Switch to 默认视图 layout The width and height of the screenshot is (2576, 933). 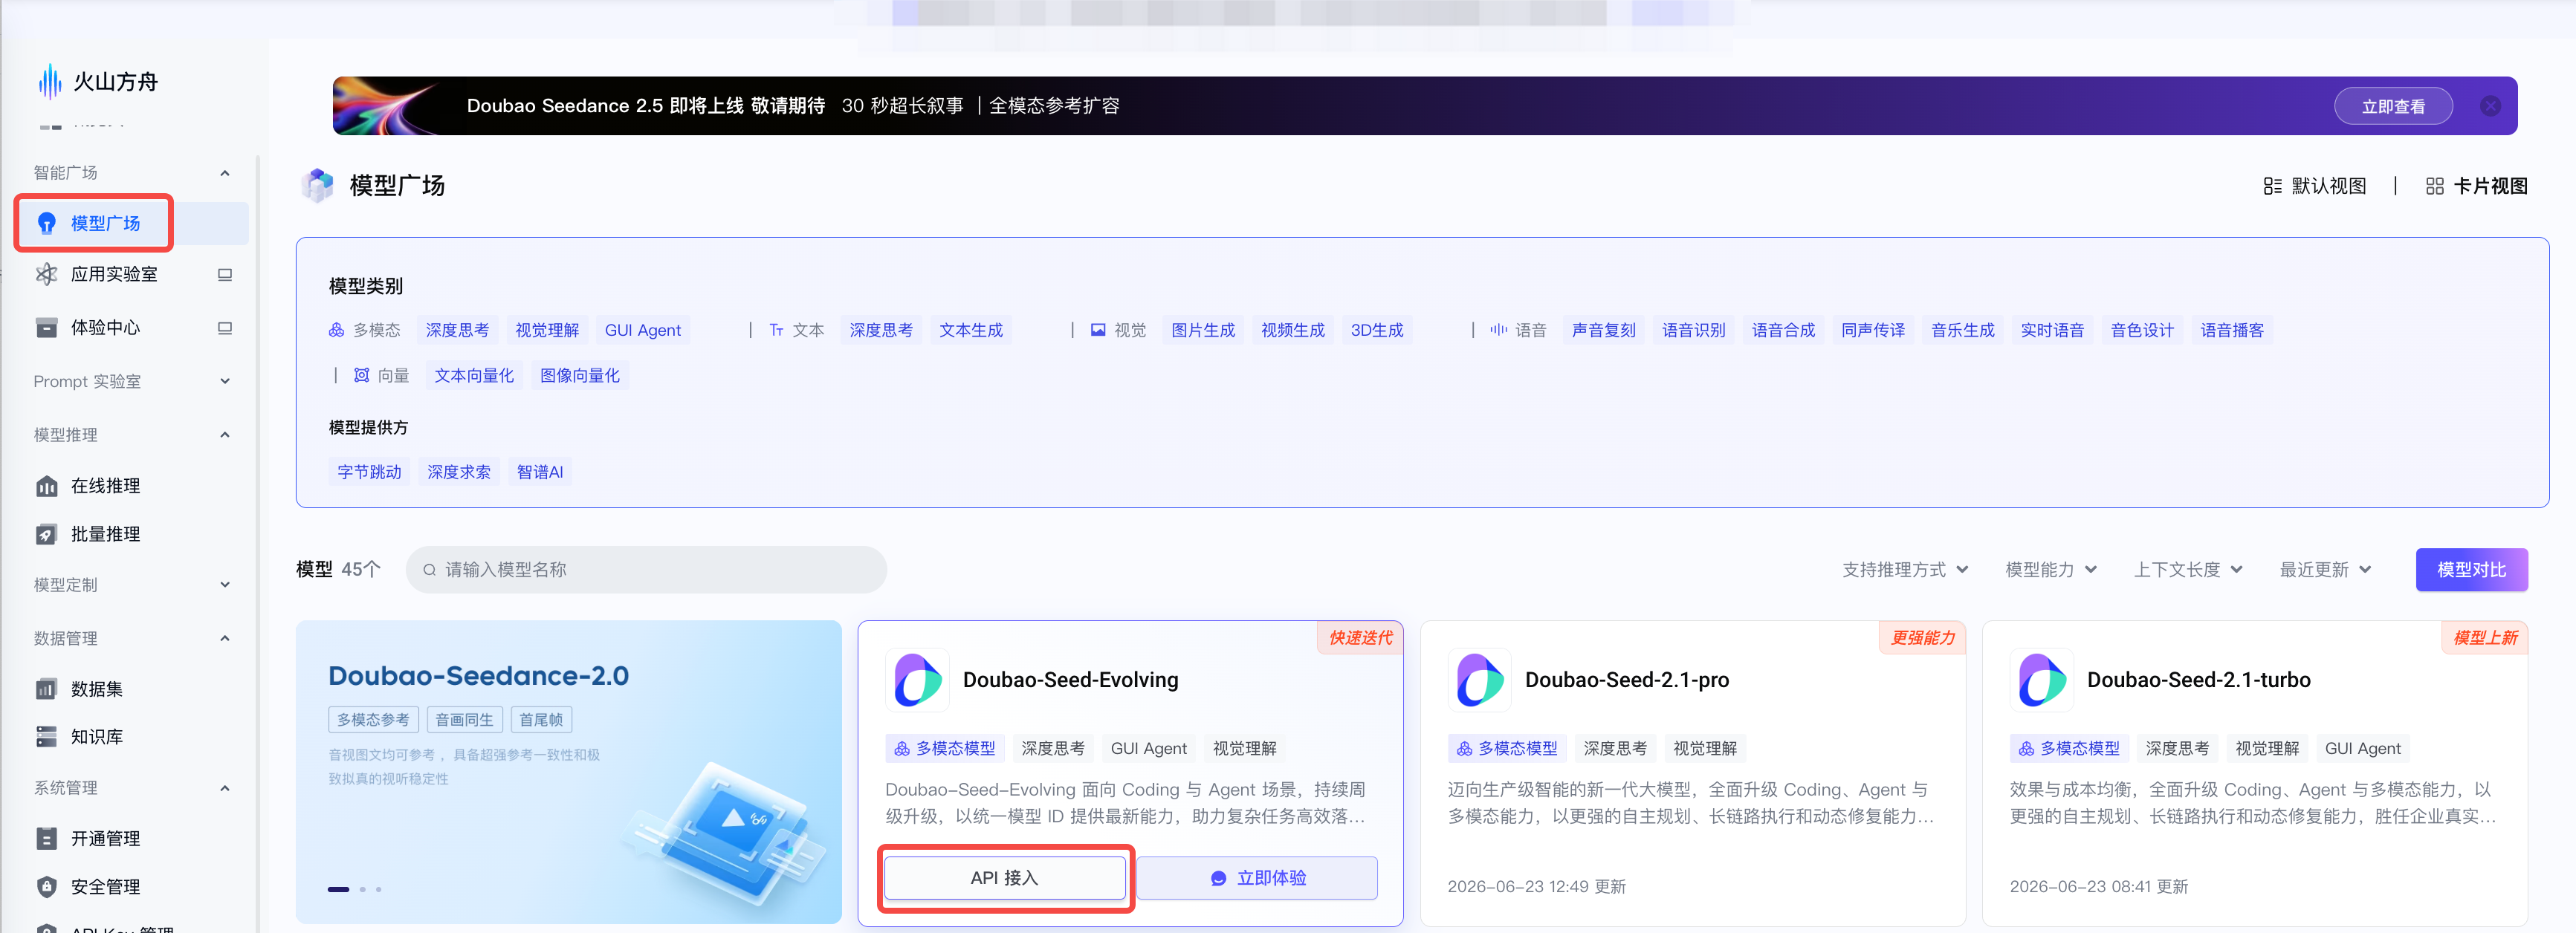tap(2315, 186)
